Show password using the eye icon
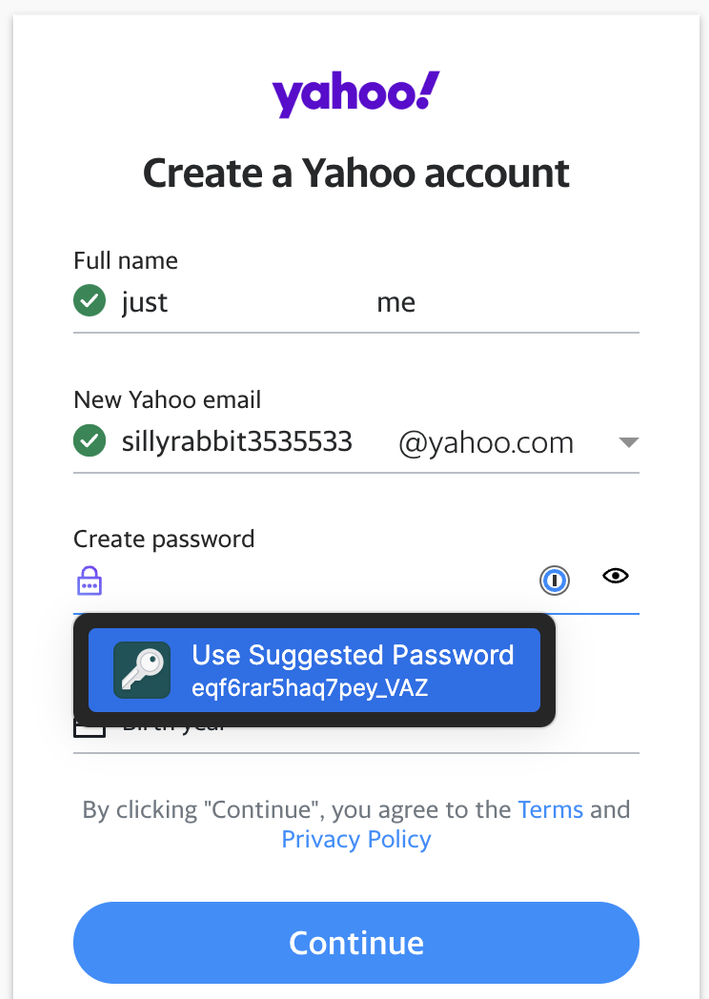709x999 pixels. [x=615, y=576]
